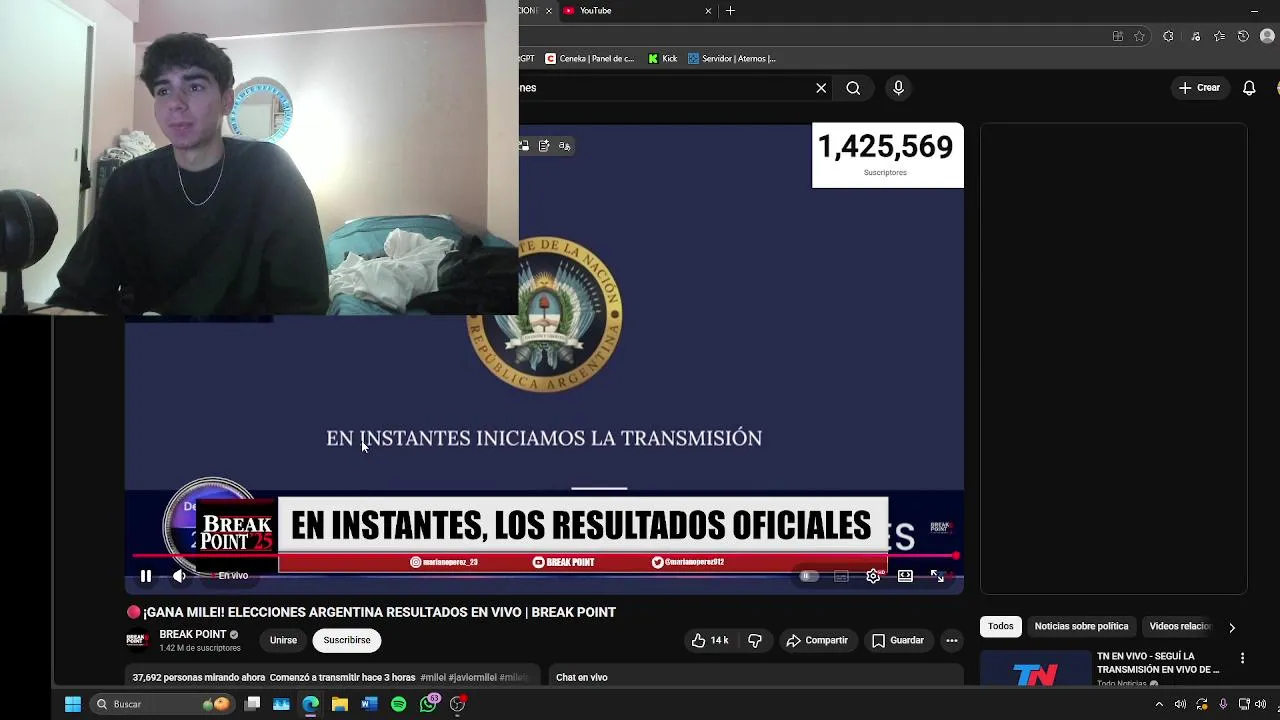
Task: Open Task View on taskbar
Action: click(253, 704)
